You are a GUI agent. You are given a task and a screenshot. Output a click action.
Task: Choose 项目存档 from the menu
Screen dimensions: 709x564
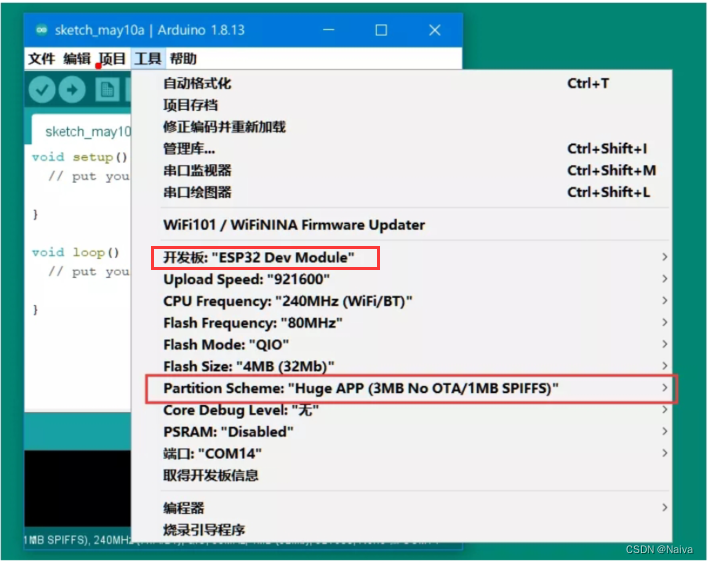(402, 105)
